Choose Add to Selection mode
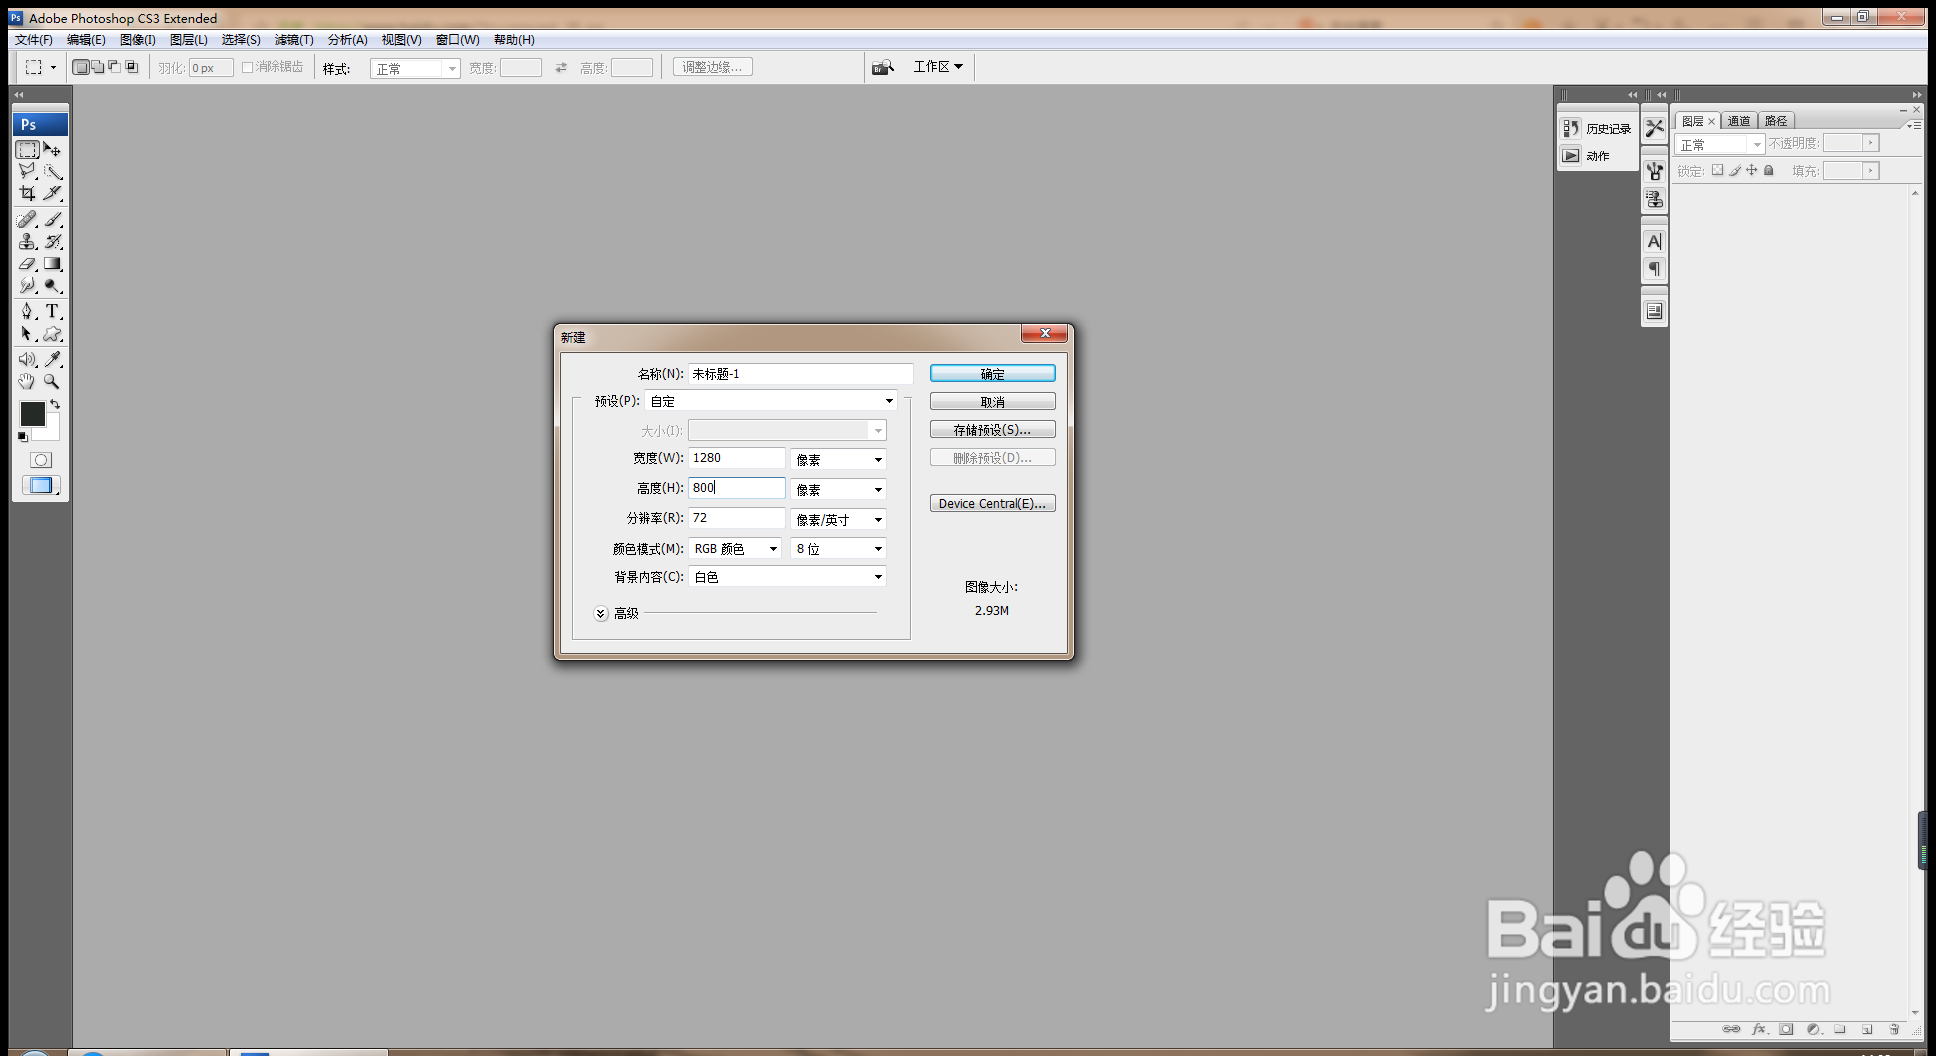 97,67
